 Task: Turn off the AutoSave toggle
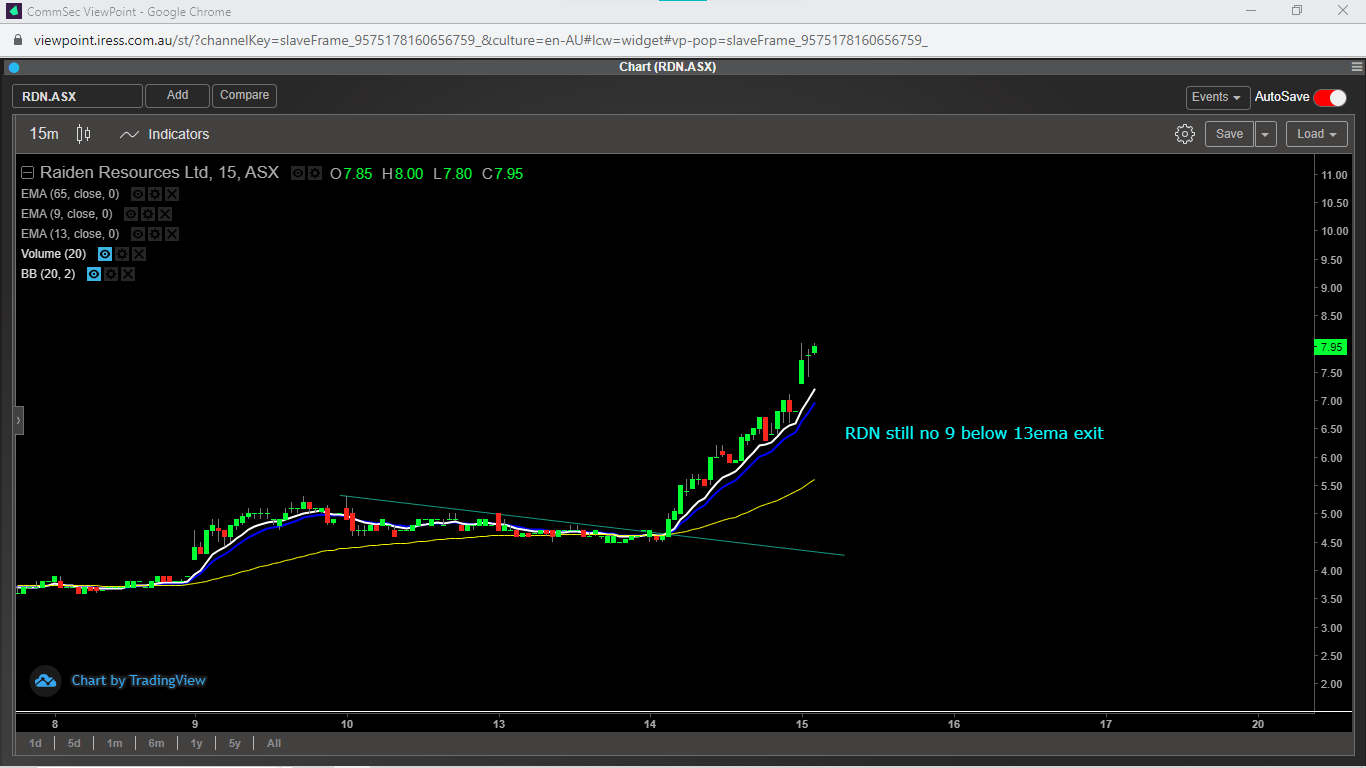coord(1330,97)
